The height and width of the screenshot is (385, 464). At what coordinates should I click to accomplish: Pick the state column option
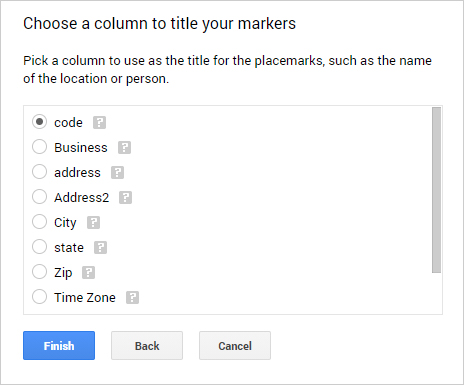click(x=39, y=247)
